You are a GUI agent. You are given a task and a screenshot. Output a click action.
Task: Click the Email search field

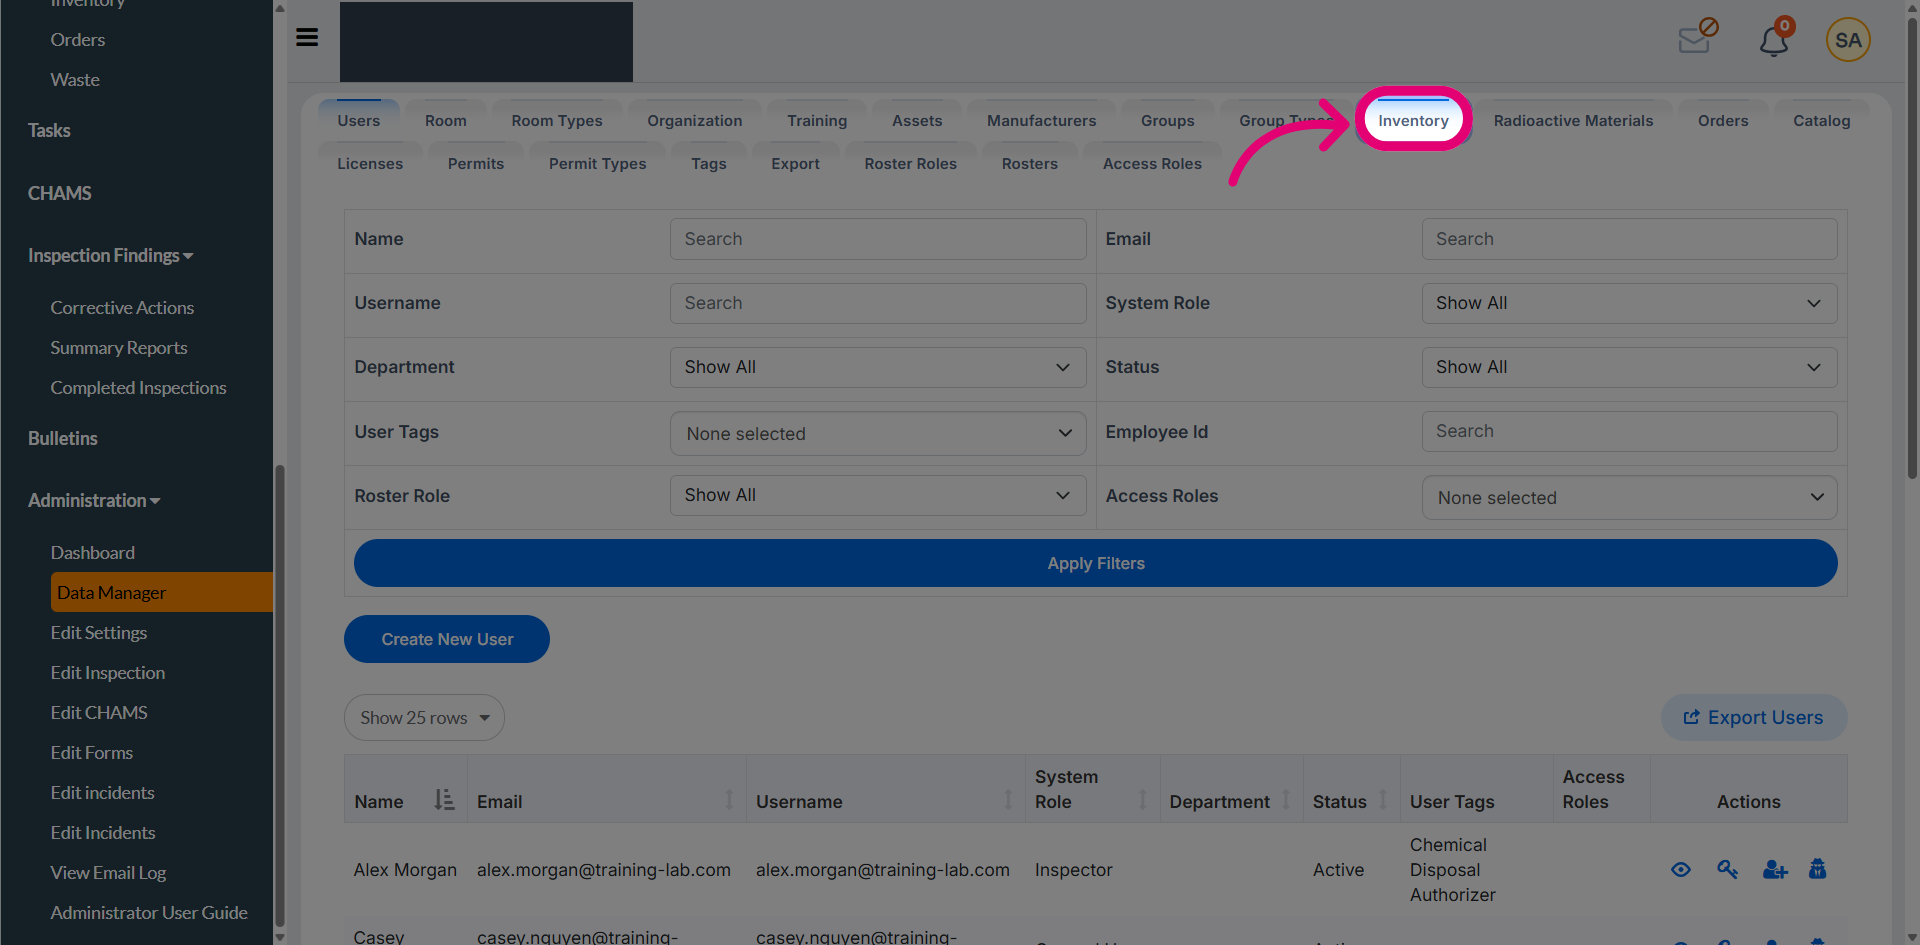(1629, 239)
